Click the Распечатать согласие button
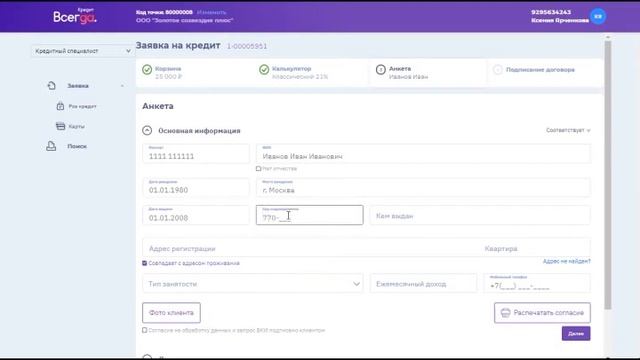The image size is (640, 360). coord(542,313)
